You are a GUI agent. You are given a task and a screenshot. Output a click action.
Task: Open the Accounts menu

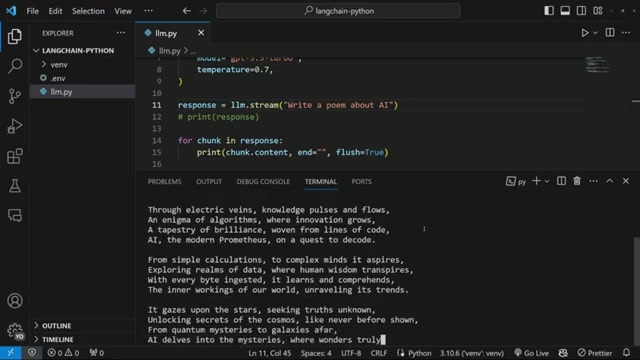pos(15,301)
